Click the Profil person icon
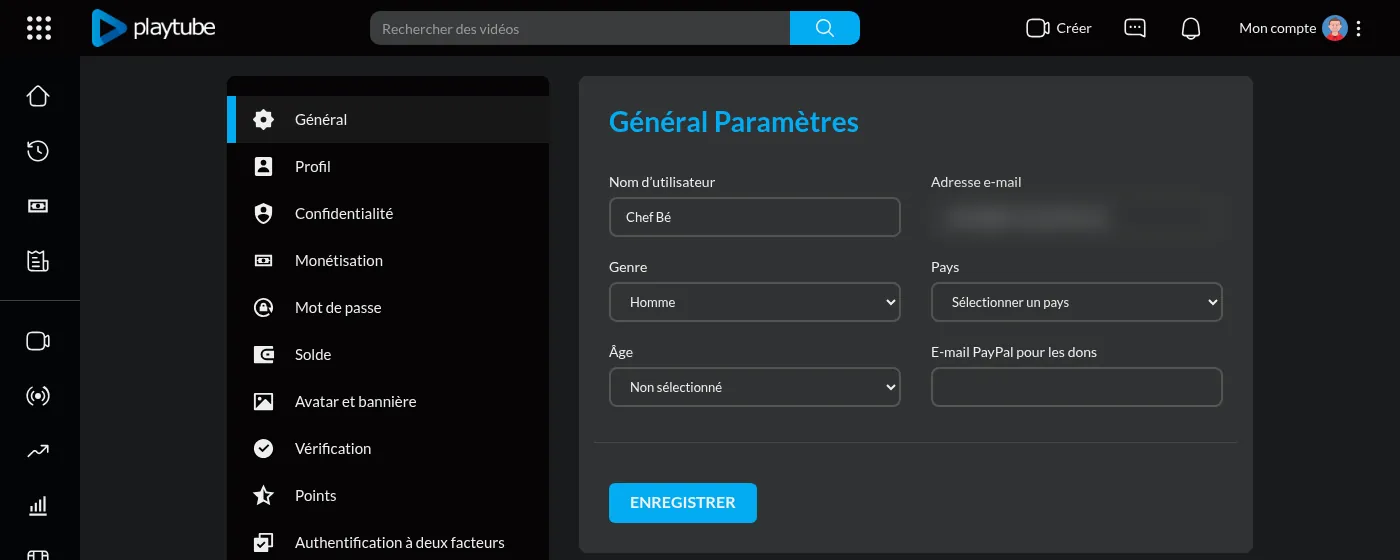Screen dimensions: 1400x560 (263, 166)
